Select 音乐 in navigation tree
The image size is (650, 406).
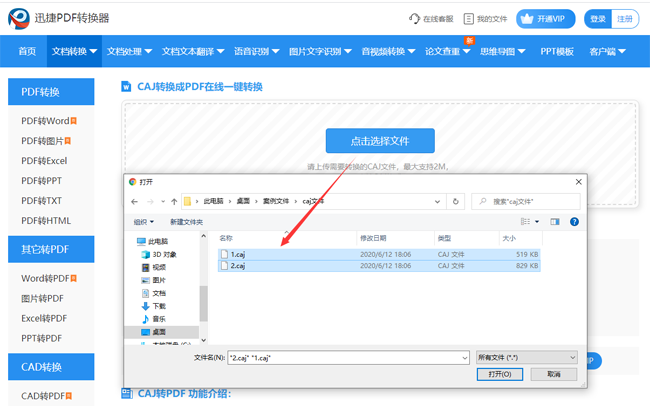pyautogui.click(x=154, y=319)
